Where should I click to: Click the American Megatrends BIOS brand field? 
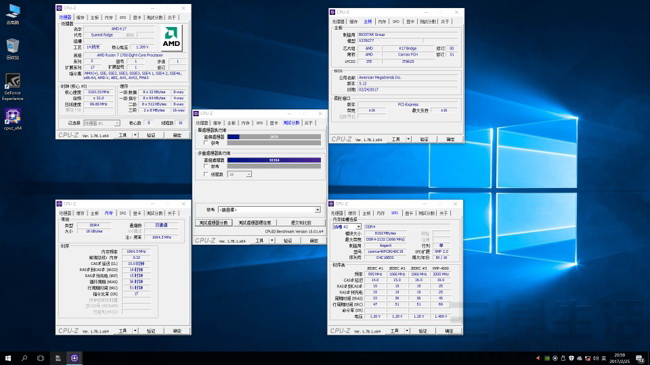pos(408,78)
